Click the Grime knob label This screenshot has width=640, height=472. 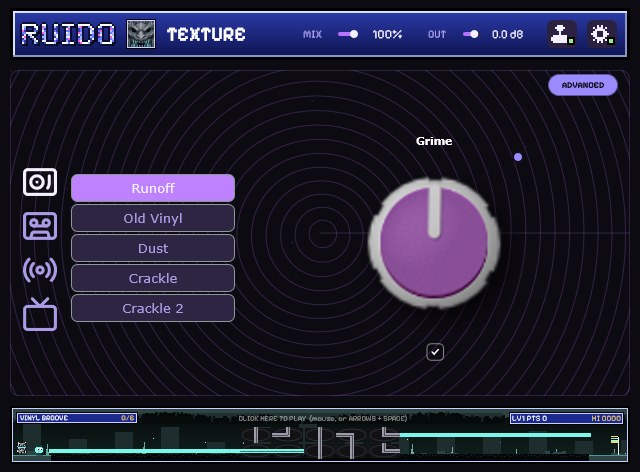click(x=434, y=141)
